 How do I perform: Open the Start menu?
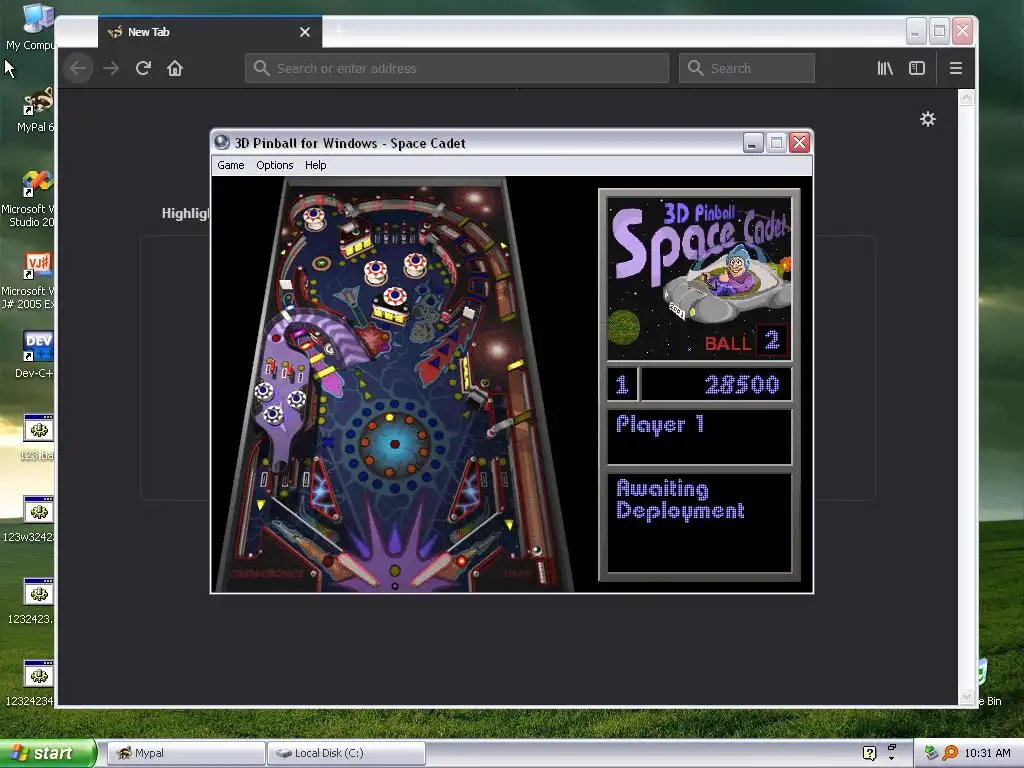[x=47, y=753]
